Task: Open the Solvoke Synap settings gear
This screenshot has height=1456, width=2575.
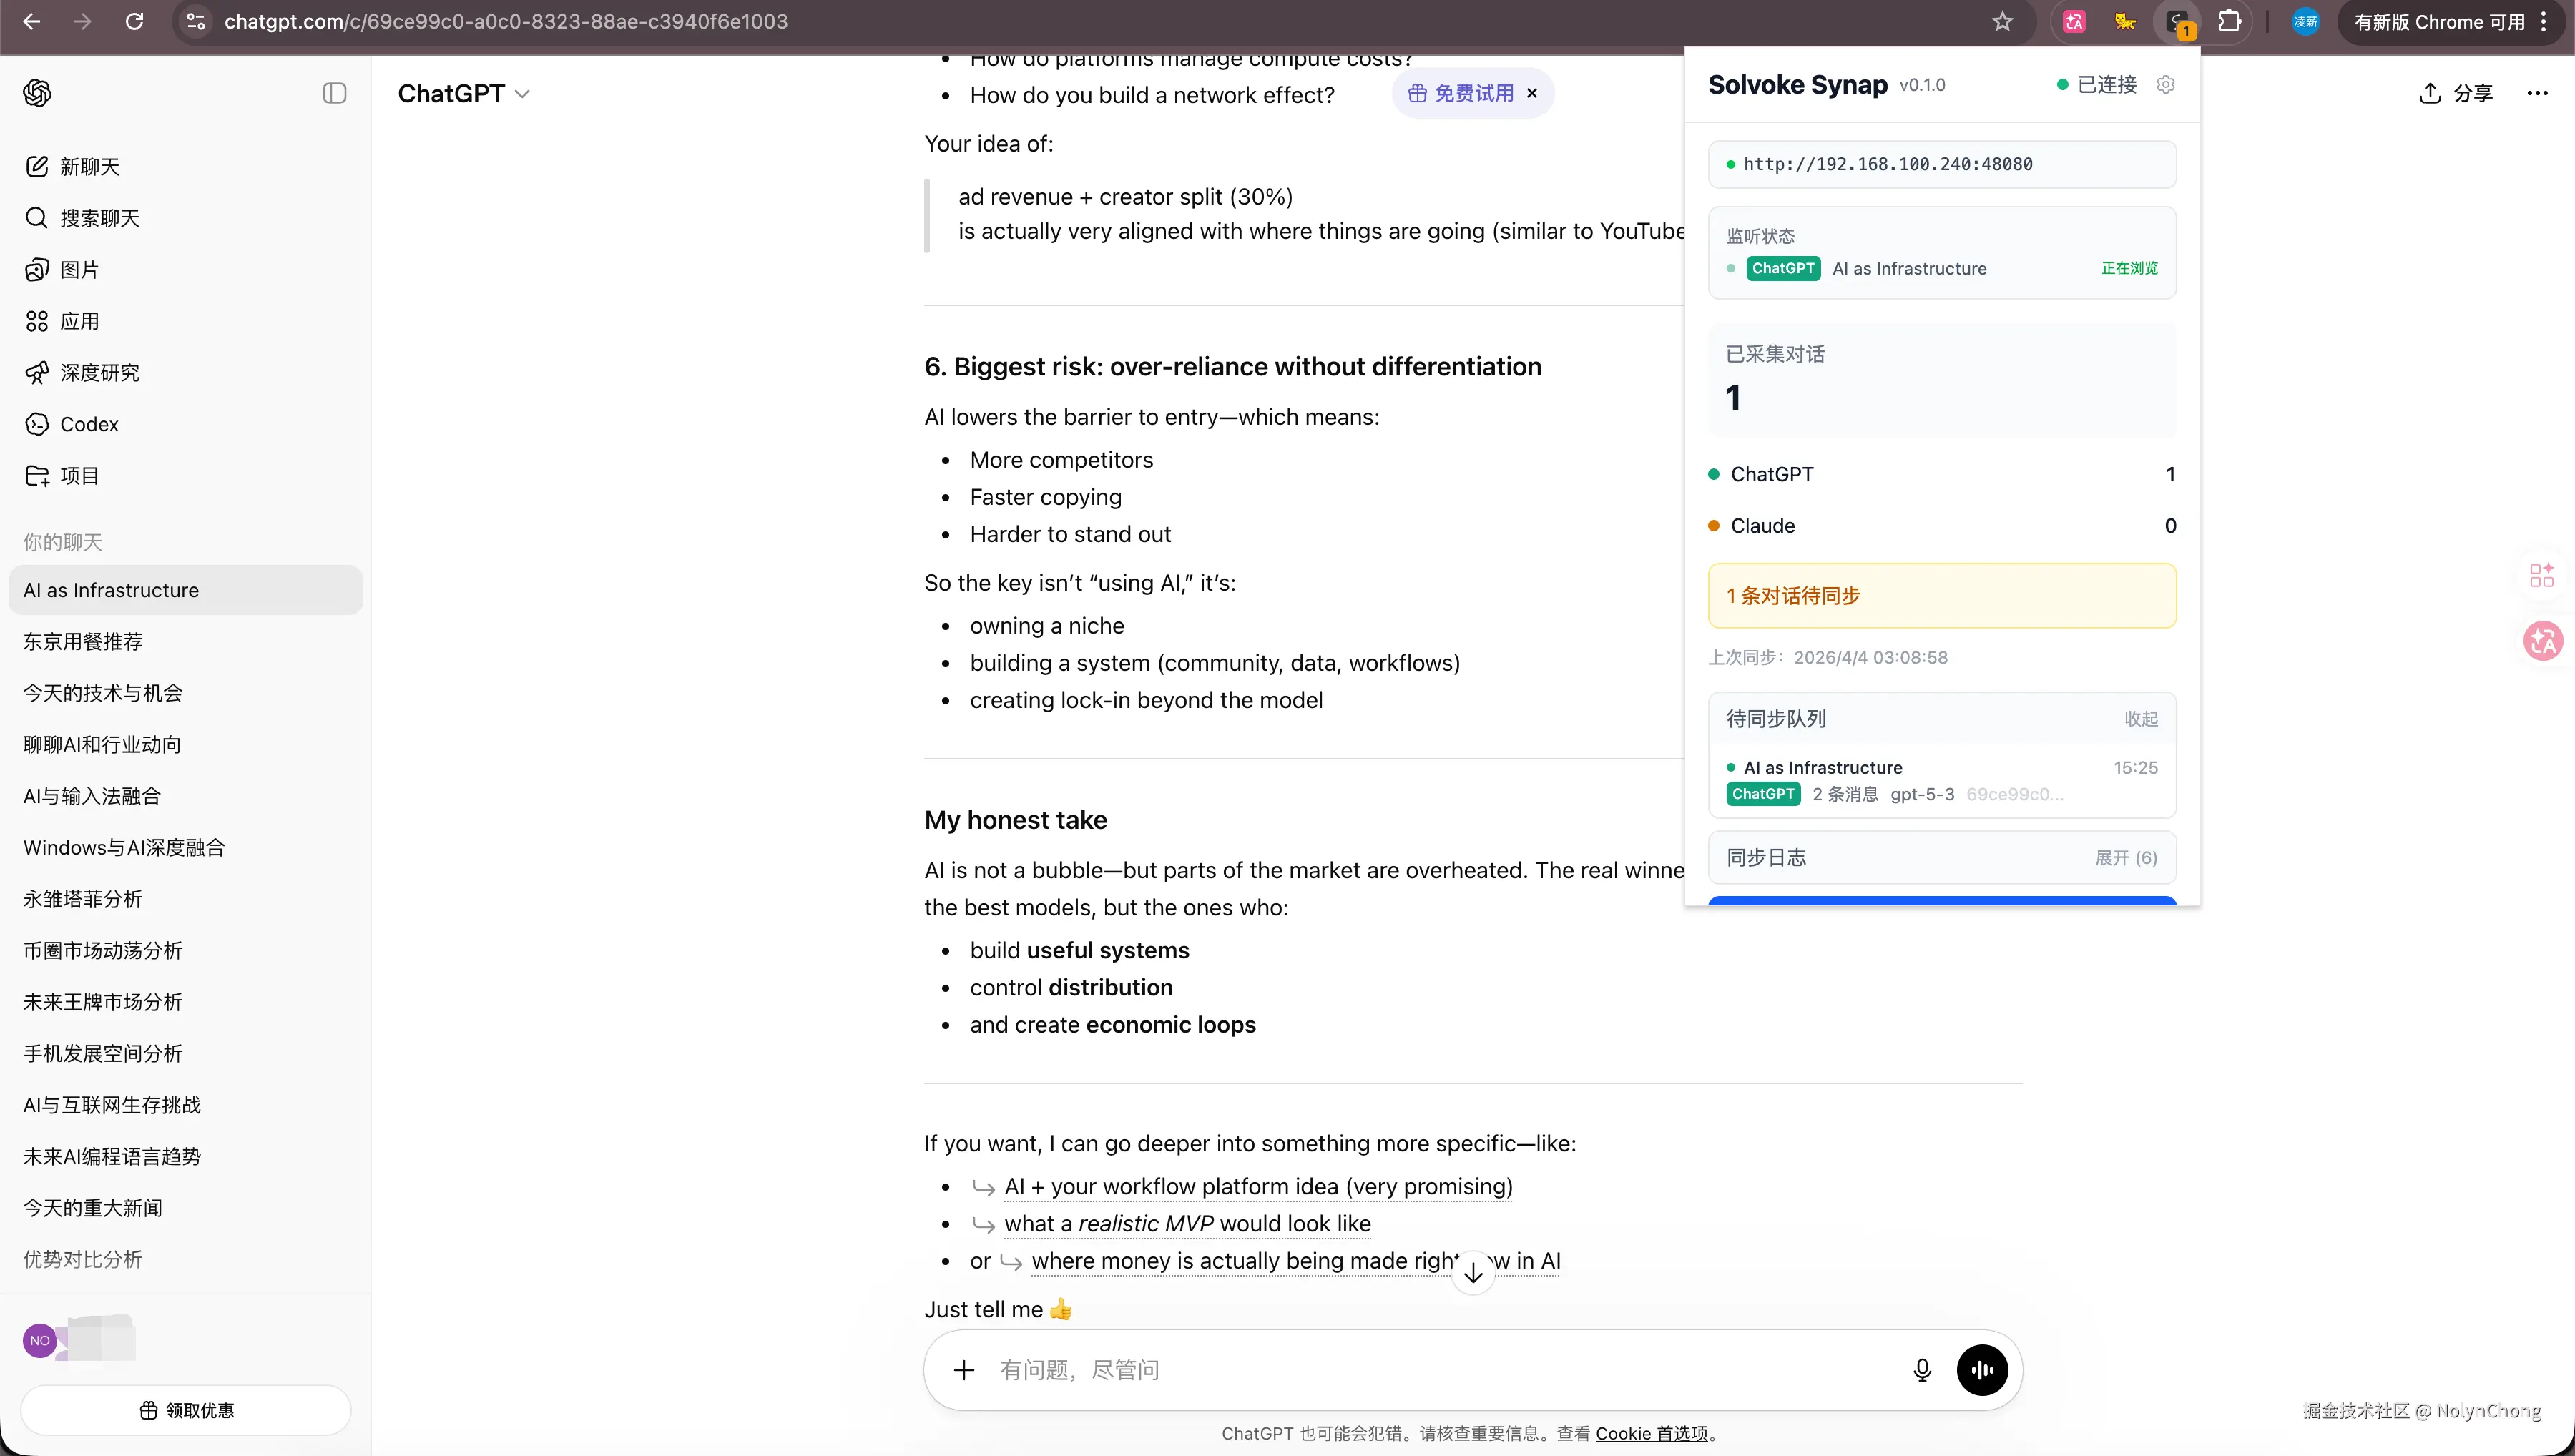Action: click(2165, 85)
